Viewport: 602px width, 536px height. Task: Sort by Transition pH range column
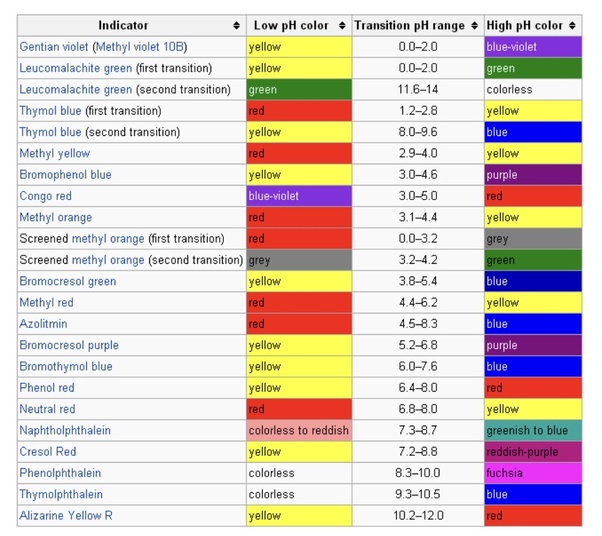click(x=473, y=24)
